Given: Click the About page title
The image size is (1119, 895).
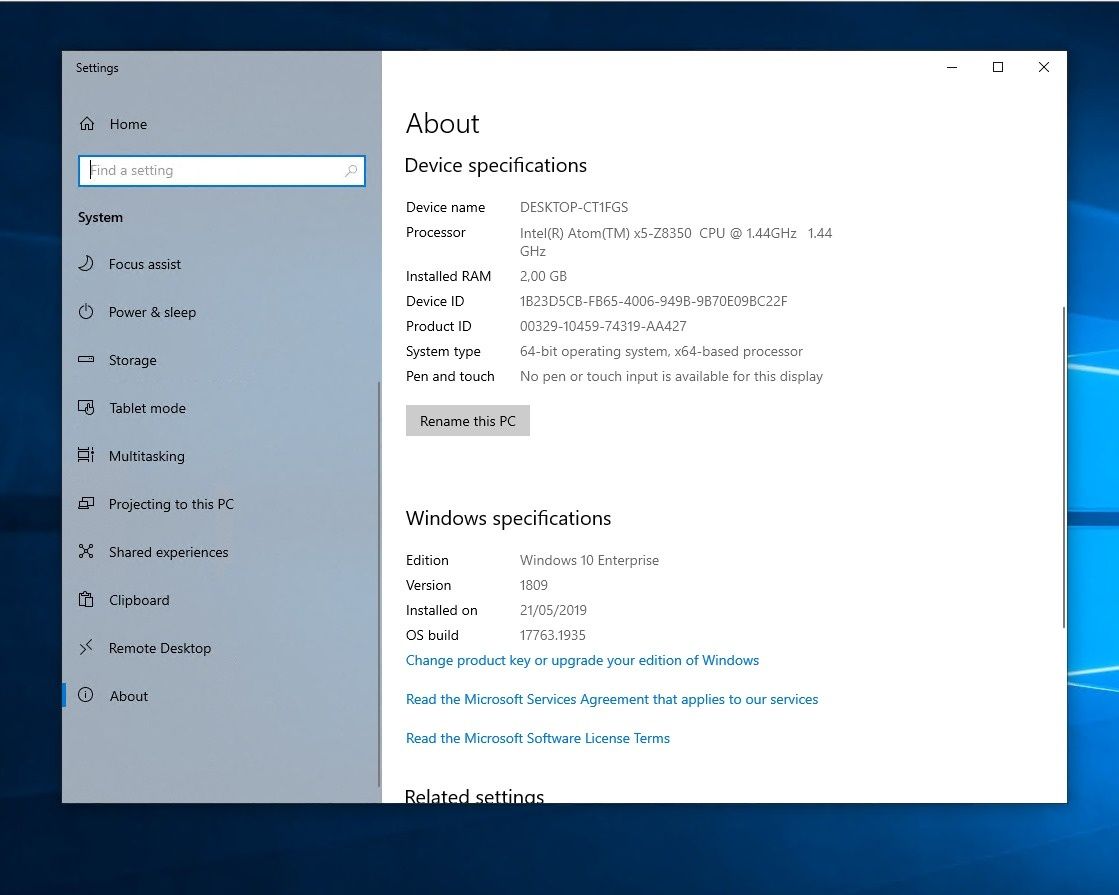Looking at the screenshot, I should pyautogui.click(x=442, y=123).
